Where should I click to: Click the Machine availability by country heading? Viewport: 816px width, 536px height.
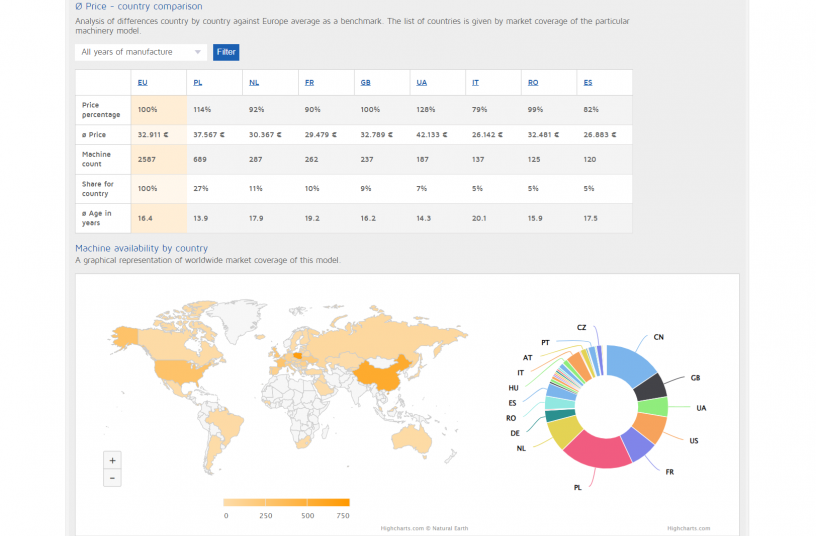(x=142, y=248)
